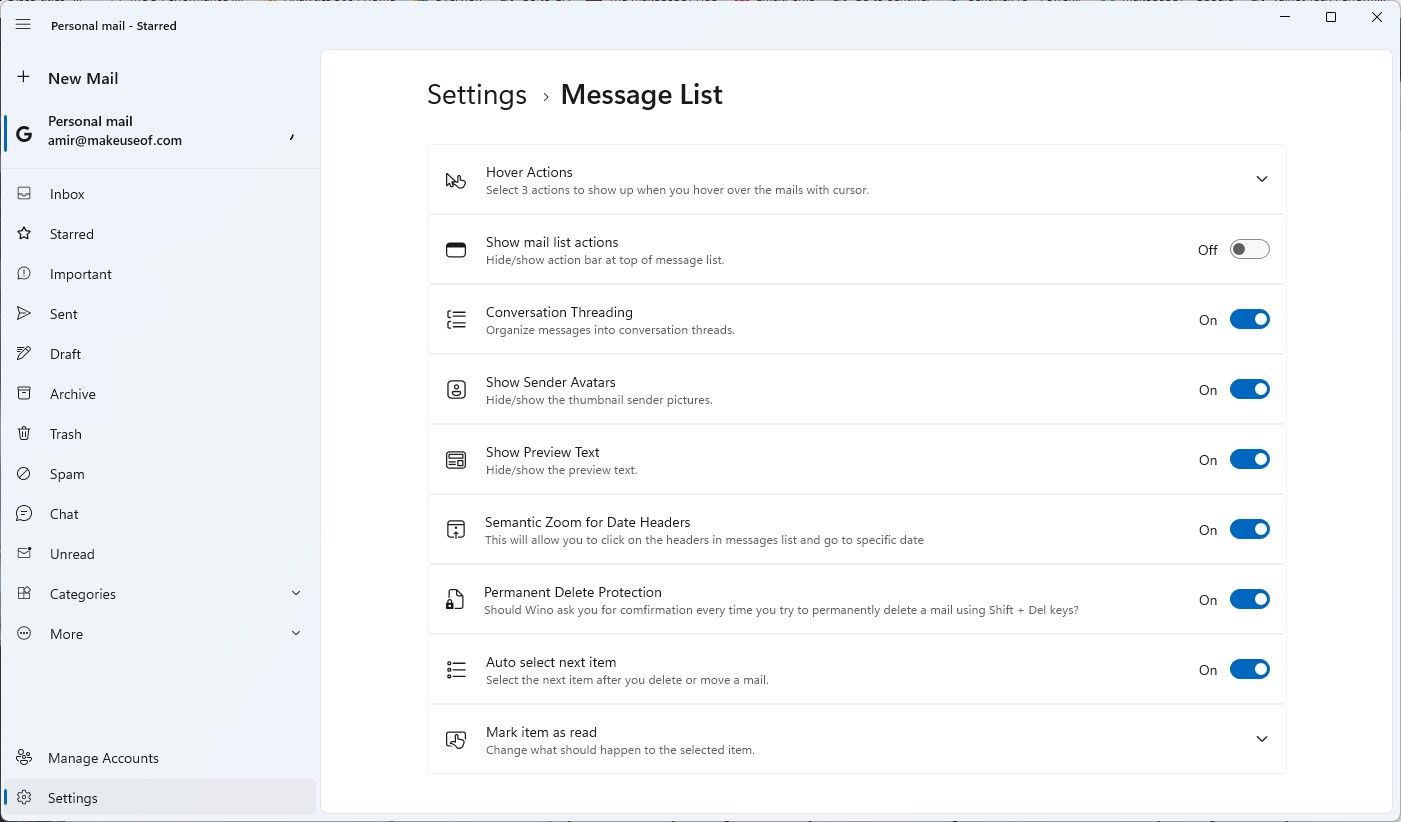Click the Starred folder label

pos(72,234)
